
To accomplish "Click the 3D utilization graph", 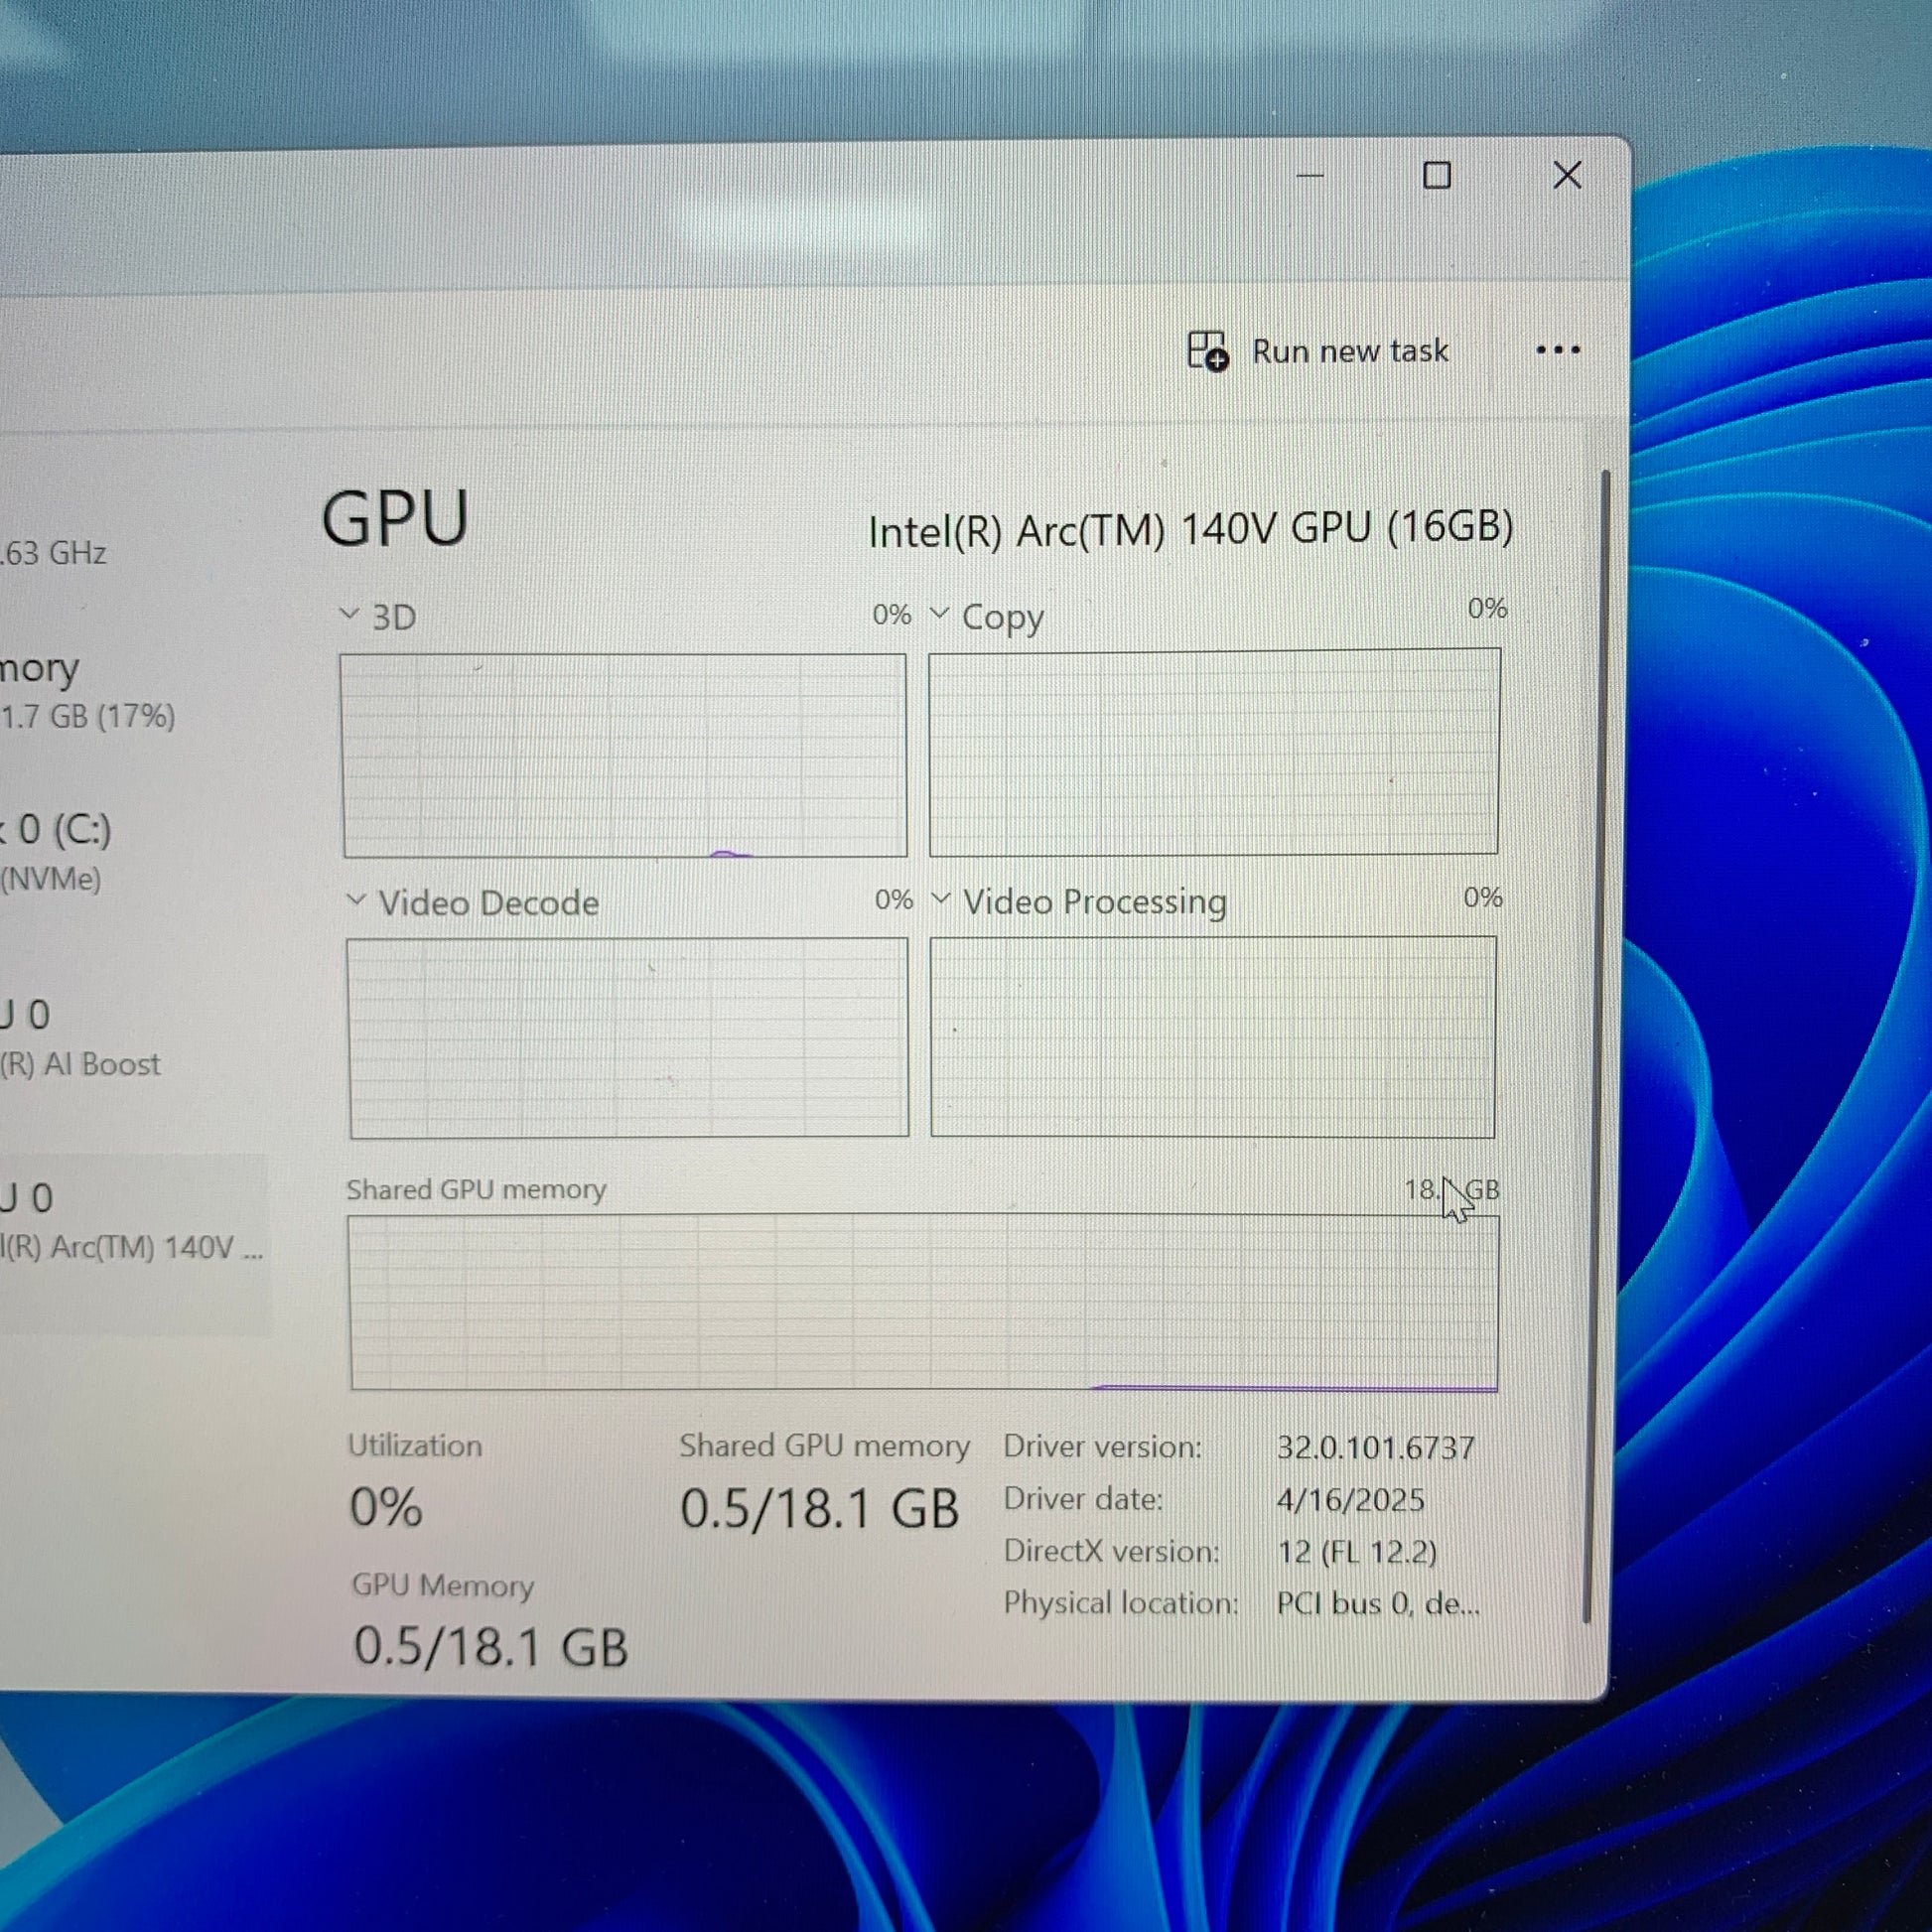I will pos(624,755).
